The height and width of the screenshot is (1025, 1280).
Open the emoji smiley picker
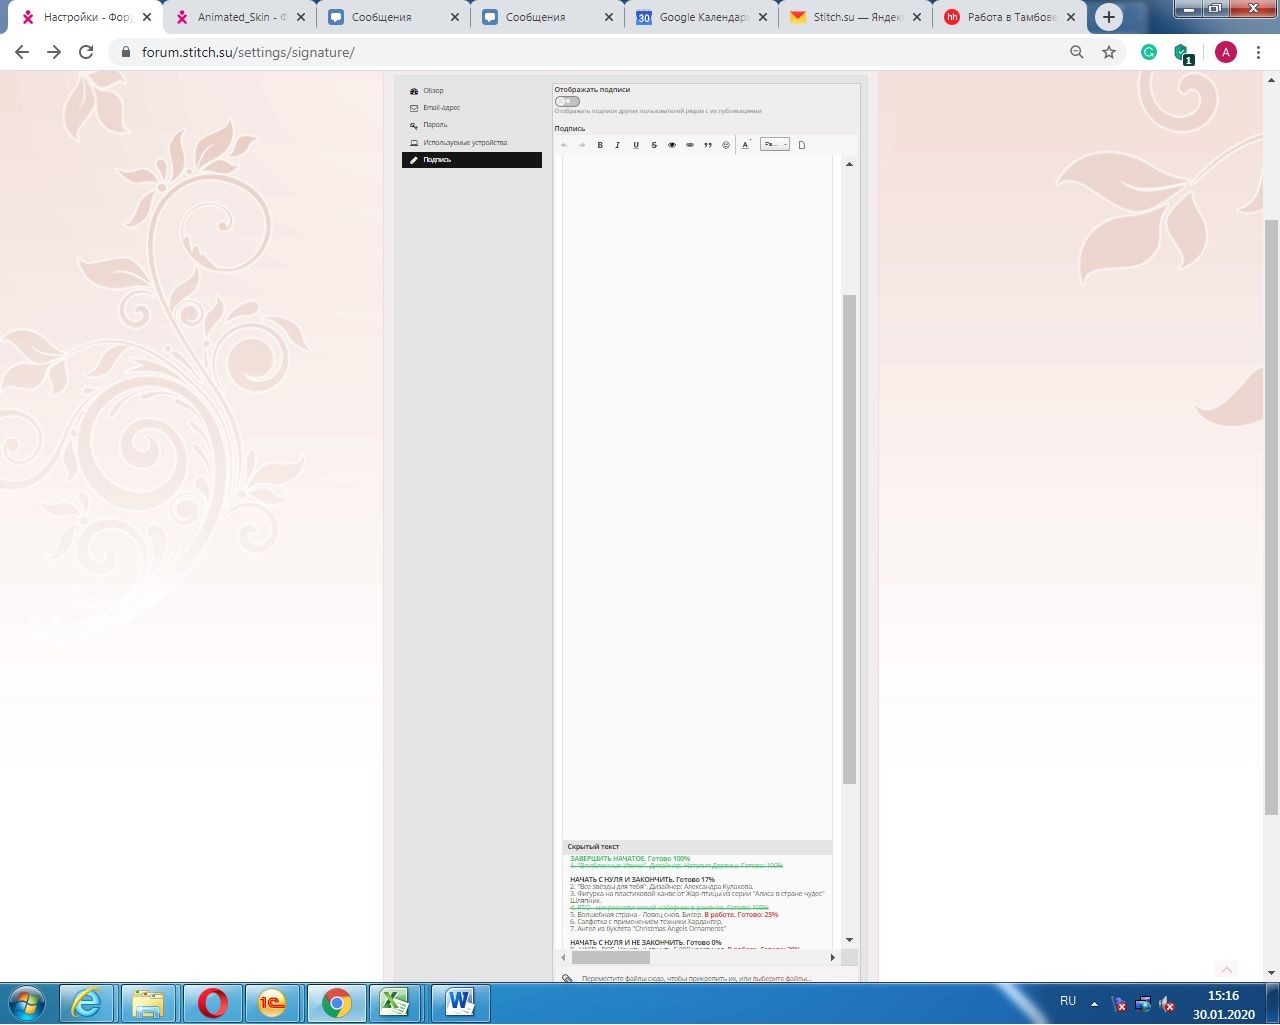click(726, 145)
